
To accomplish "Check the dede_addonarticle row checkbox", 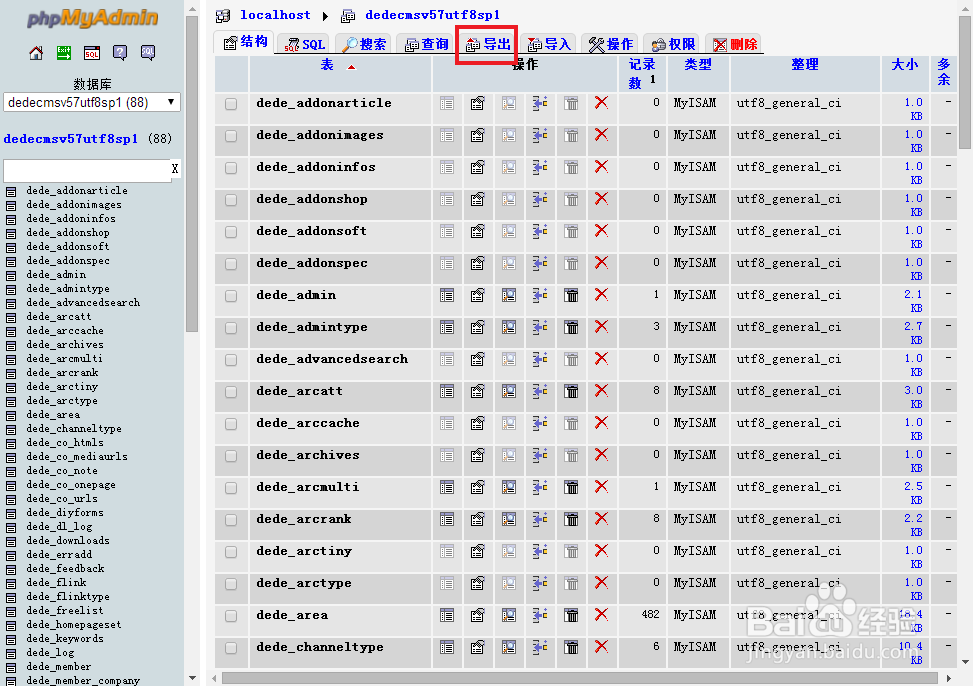I will [231, 104].
